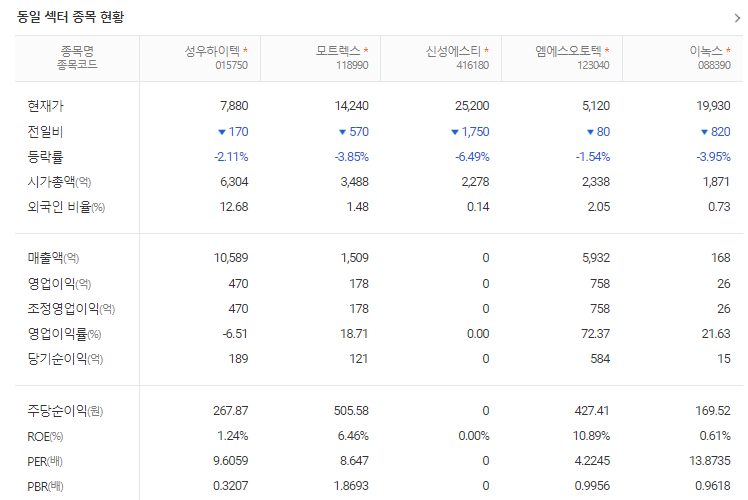This screenshot has height=500, width=748.
Task: Select stock code 015750
Action: [x=231, y=65]
